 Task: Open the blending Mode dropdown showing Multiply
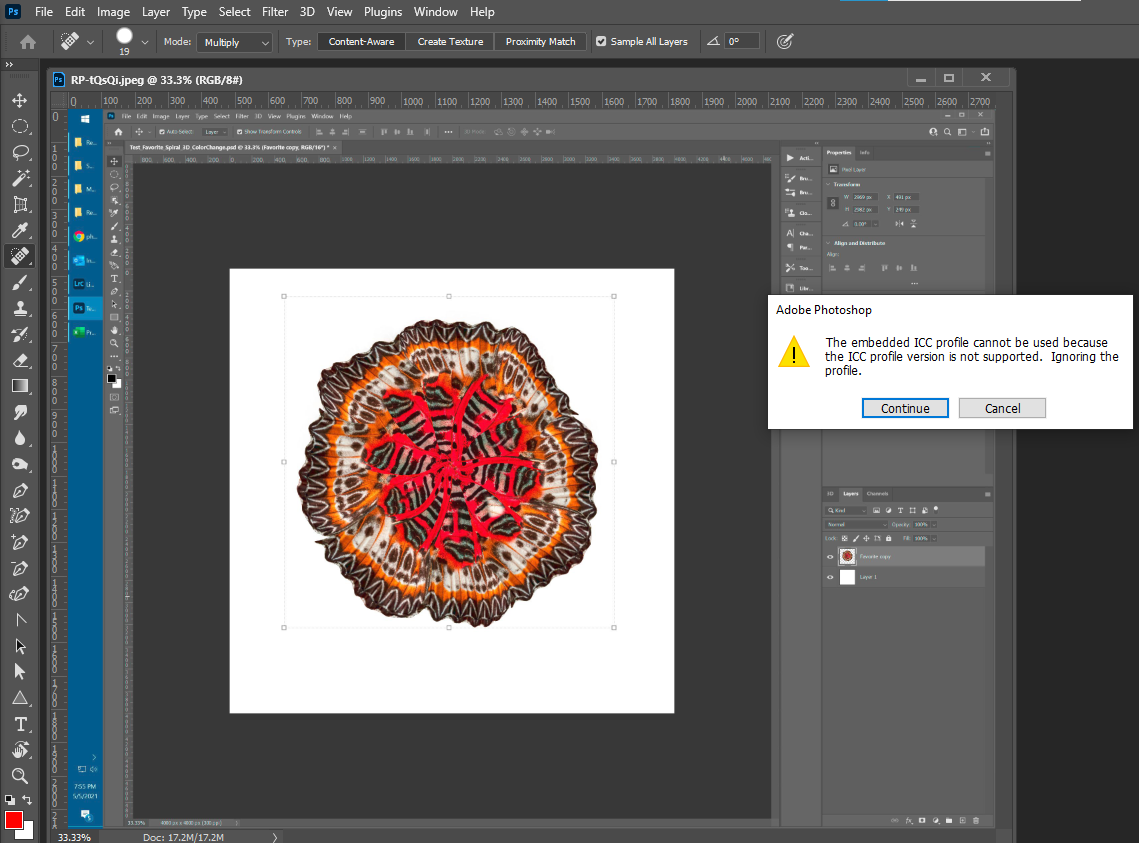coord(235,42)
